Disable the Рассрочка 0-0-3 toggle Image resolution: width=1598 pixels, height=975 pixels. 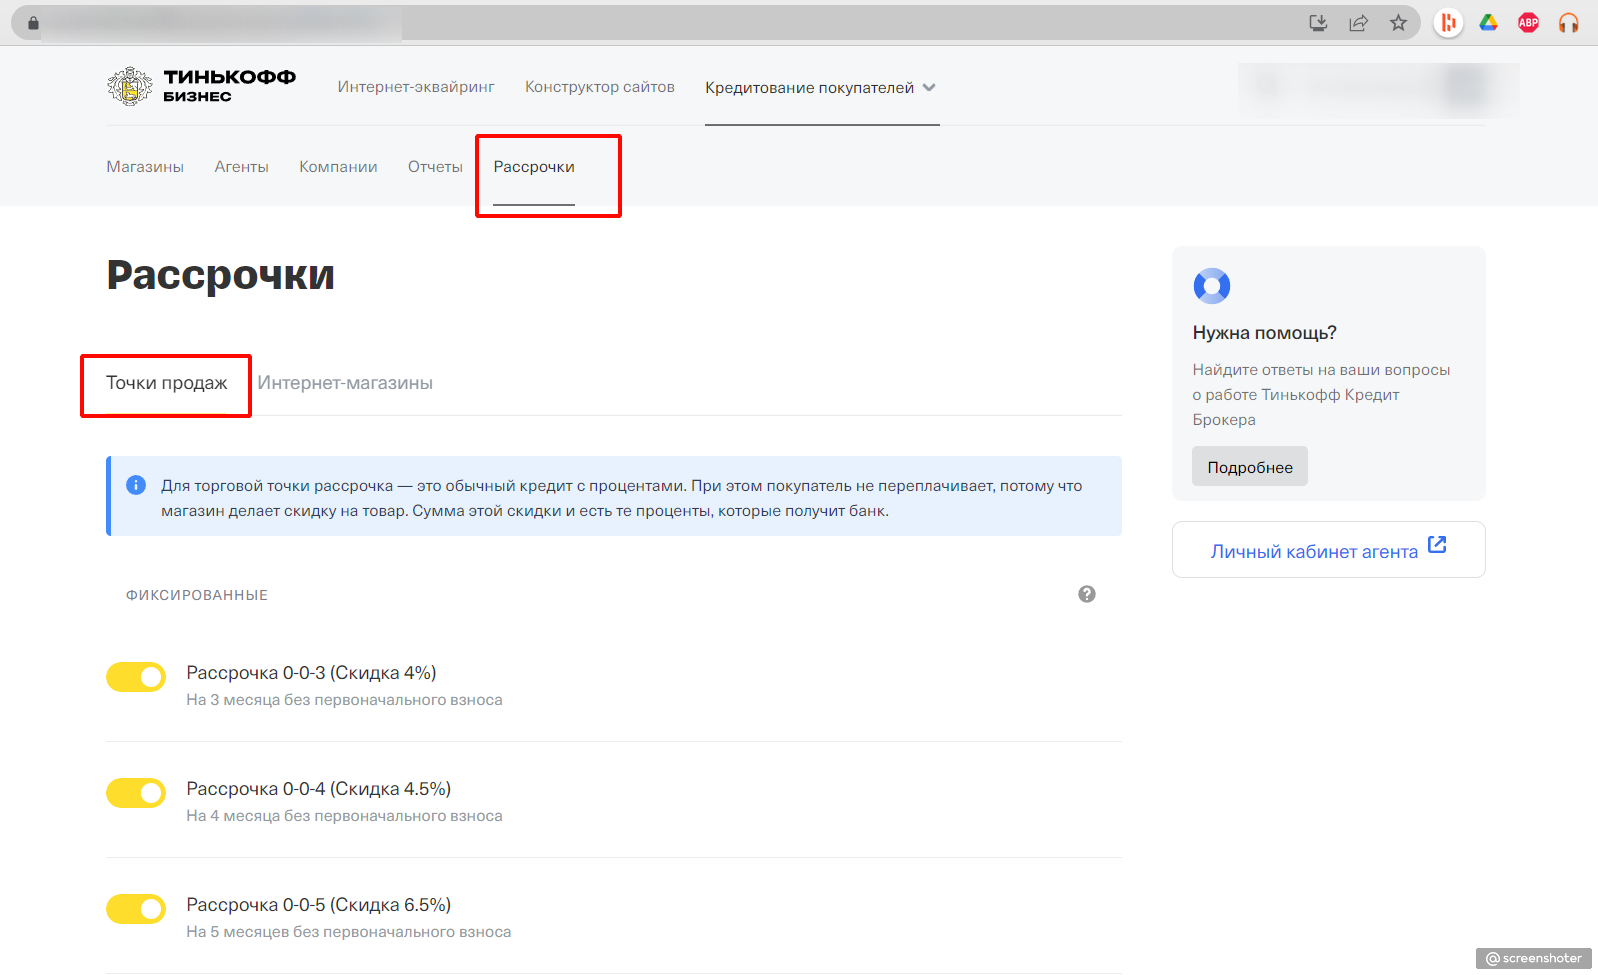pos(136,677)
